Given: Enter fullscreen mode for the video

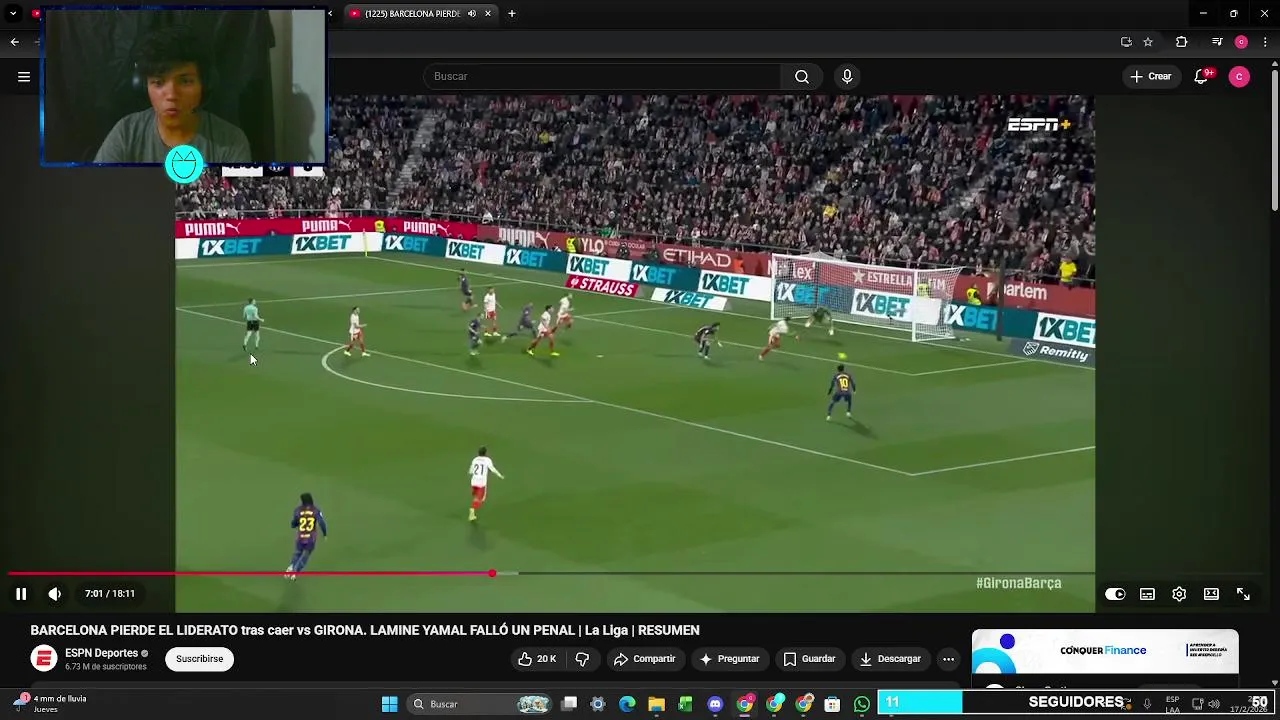Looking at the screenshot, I should click(x=1243, y=594).
